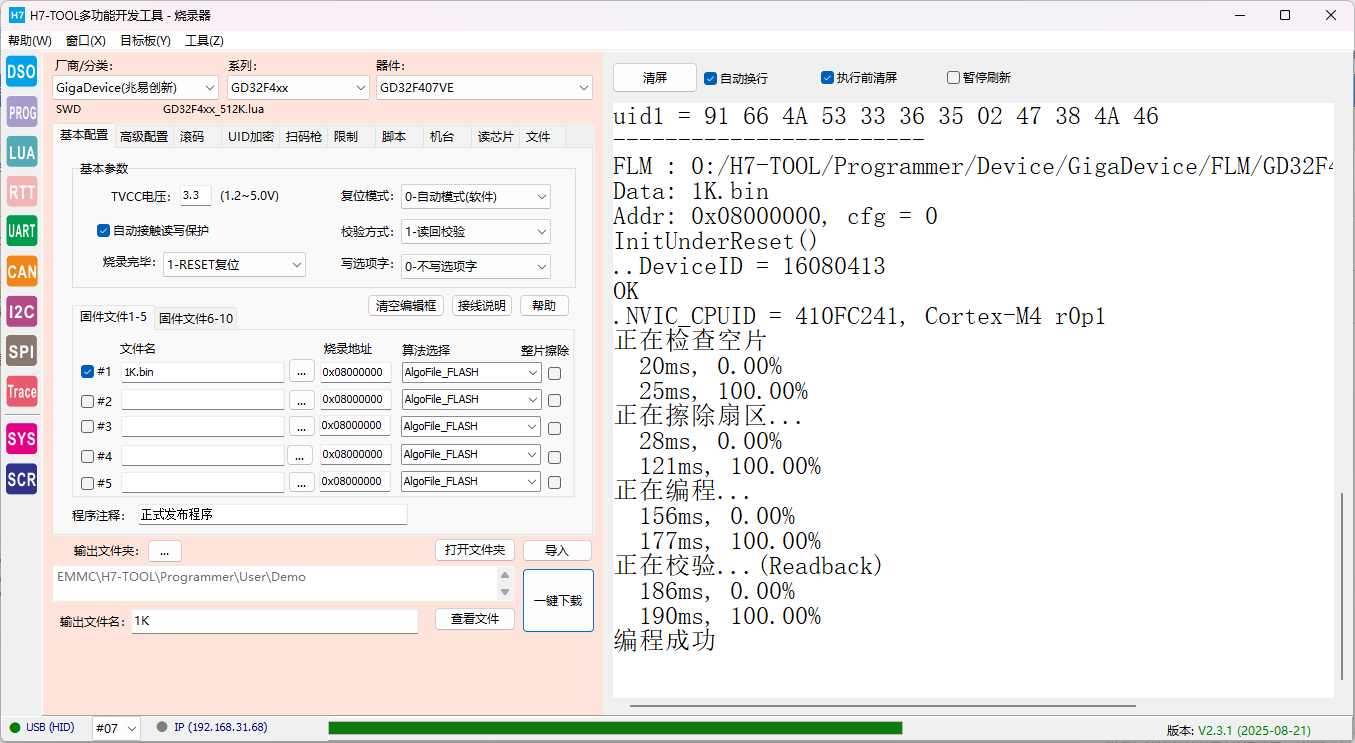
Task: Open the DSO oscilloscope sidebar icon
Action: [21, 71]
